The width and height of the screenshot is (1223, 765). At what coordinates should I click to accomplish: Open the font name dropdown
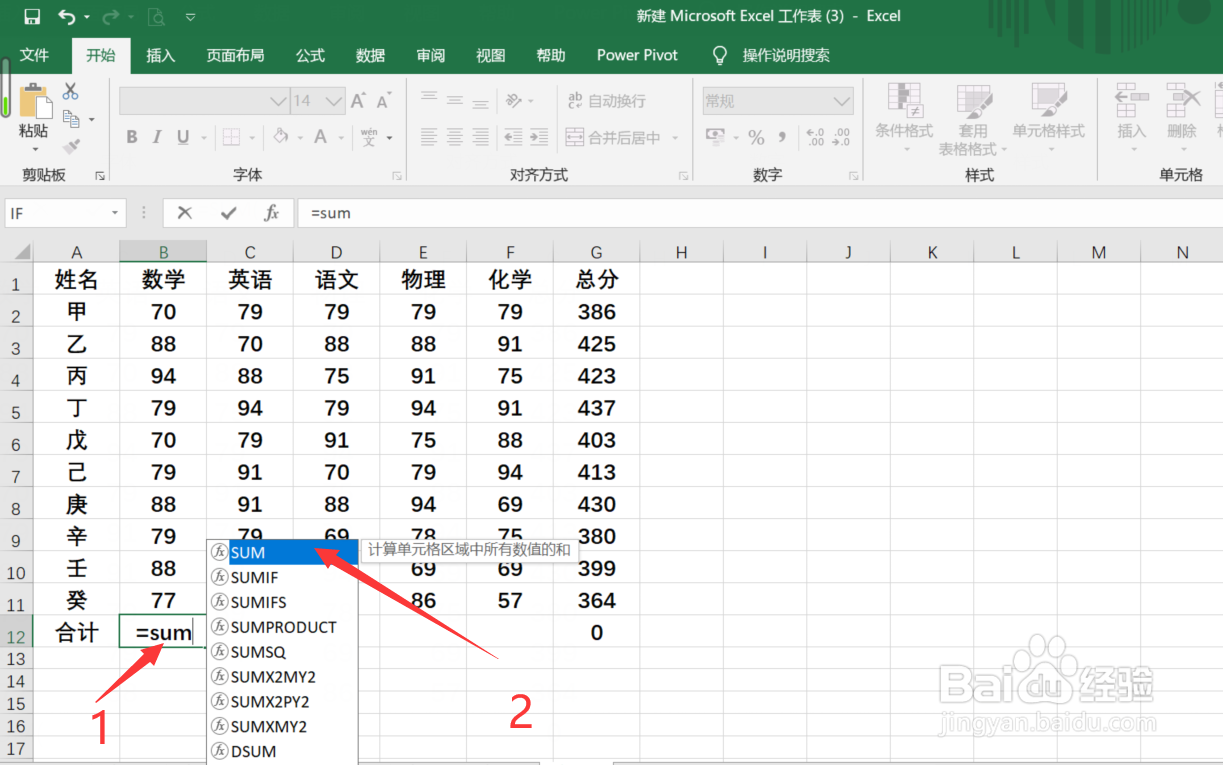(x=279, y=101)
